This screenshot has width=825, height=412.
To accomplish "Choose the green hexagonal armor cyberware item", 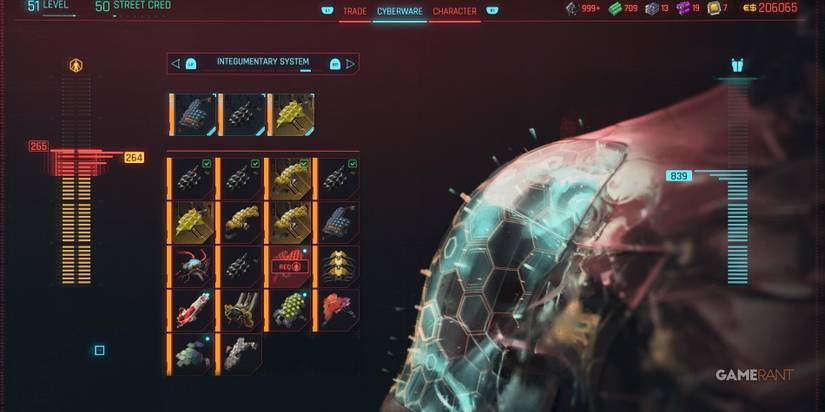I will (x=288, y=310).
